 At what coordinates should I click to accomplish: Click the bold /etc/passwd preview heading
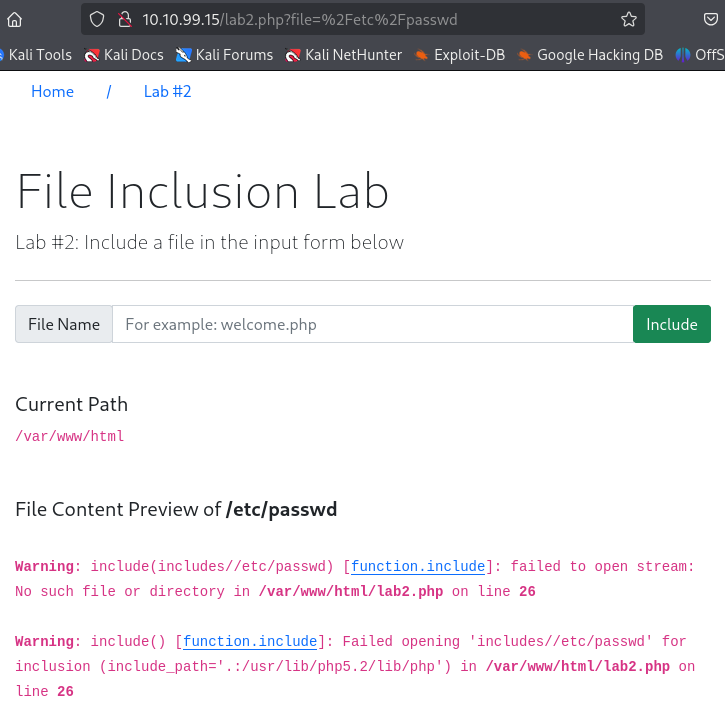282,510
